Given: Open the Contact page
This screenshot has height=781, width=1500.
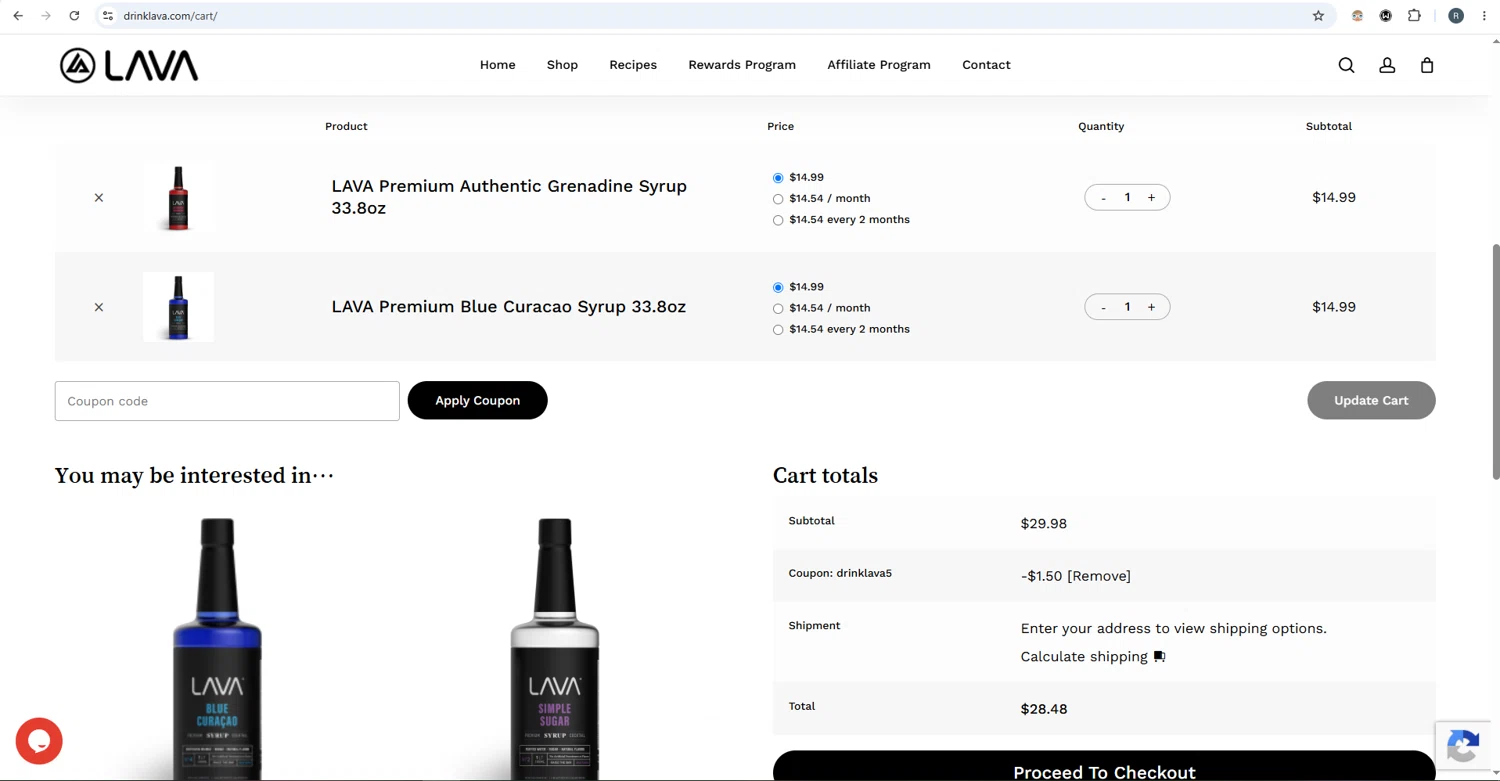Looking at the screenshot, I should pos(986,65).
